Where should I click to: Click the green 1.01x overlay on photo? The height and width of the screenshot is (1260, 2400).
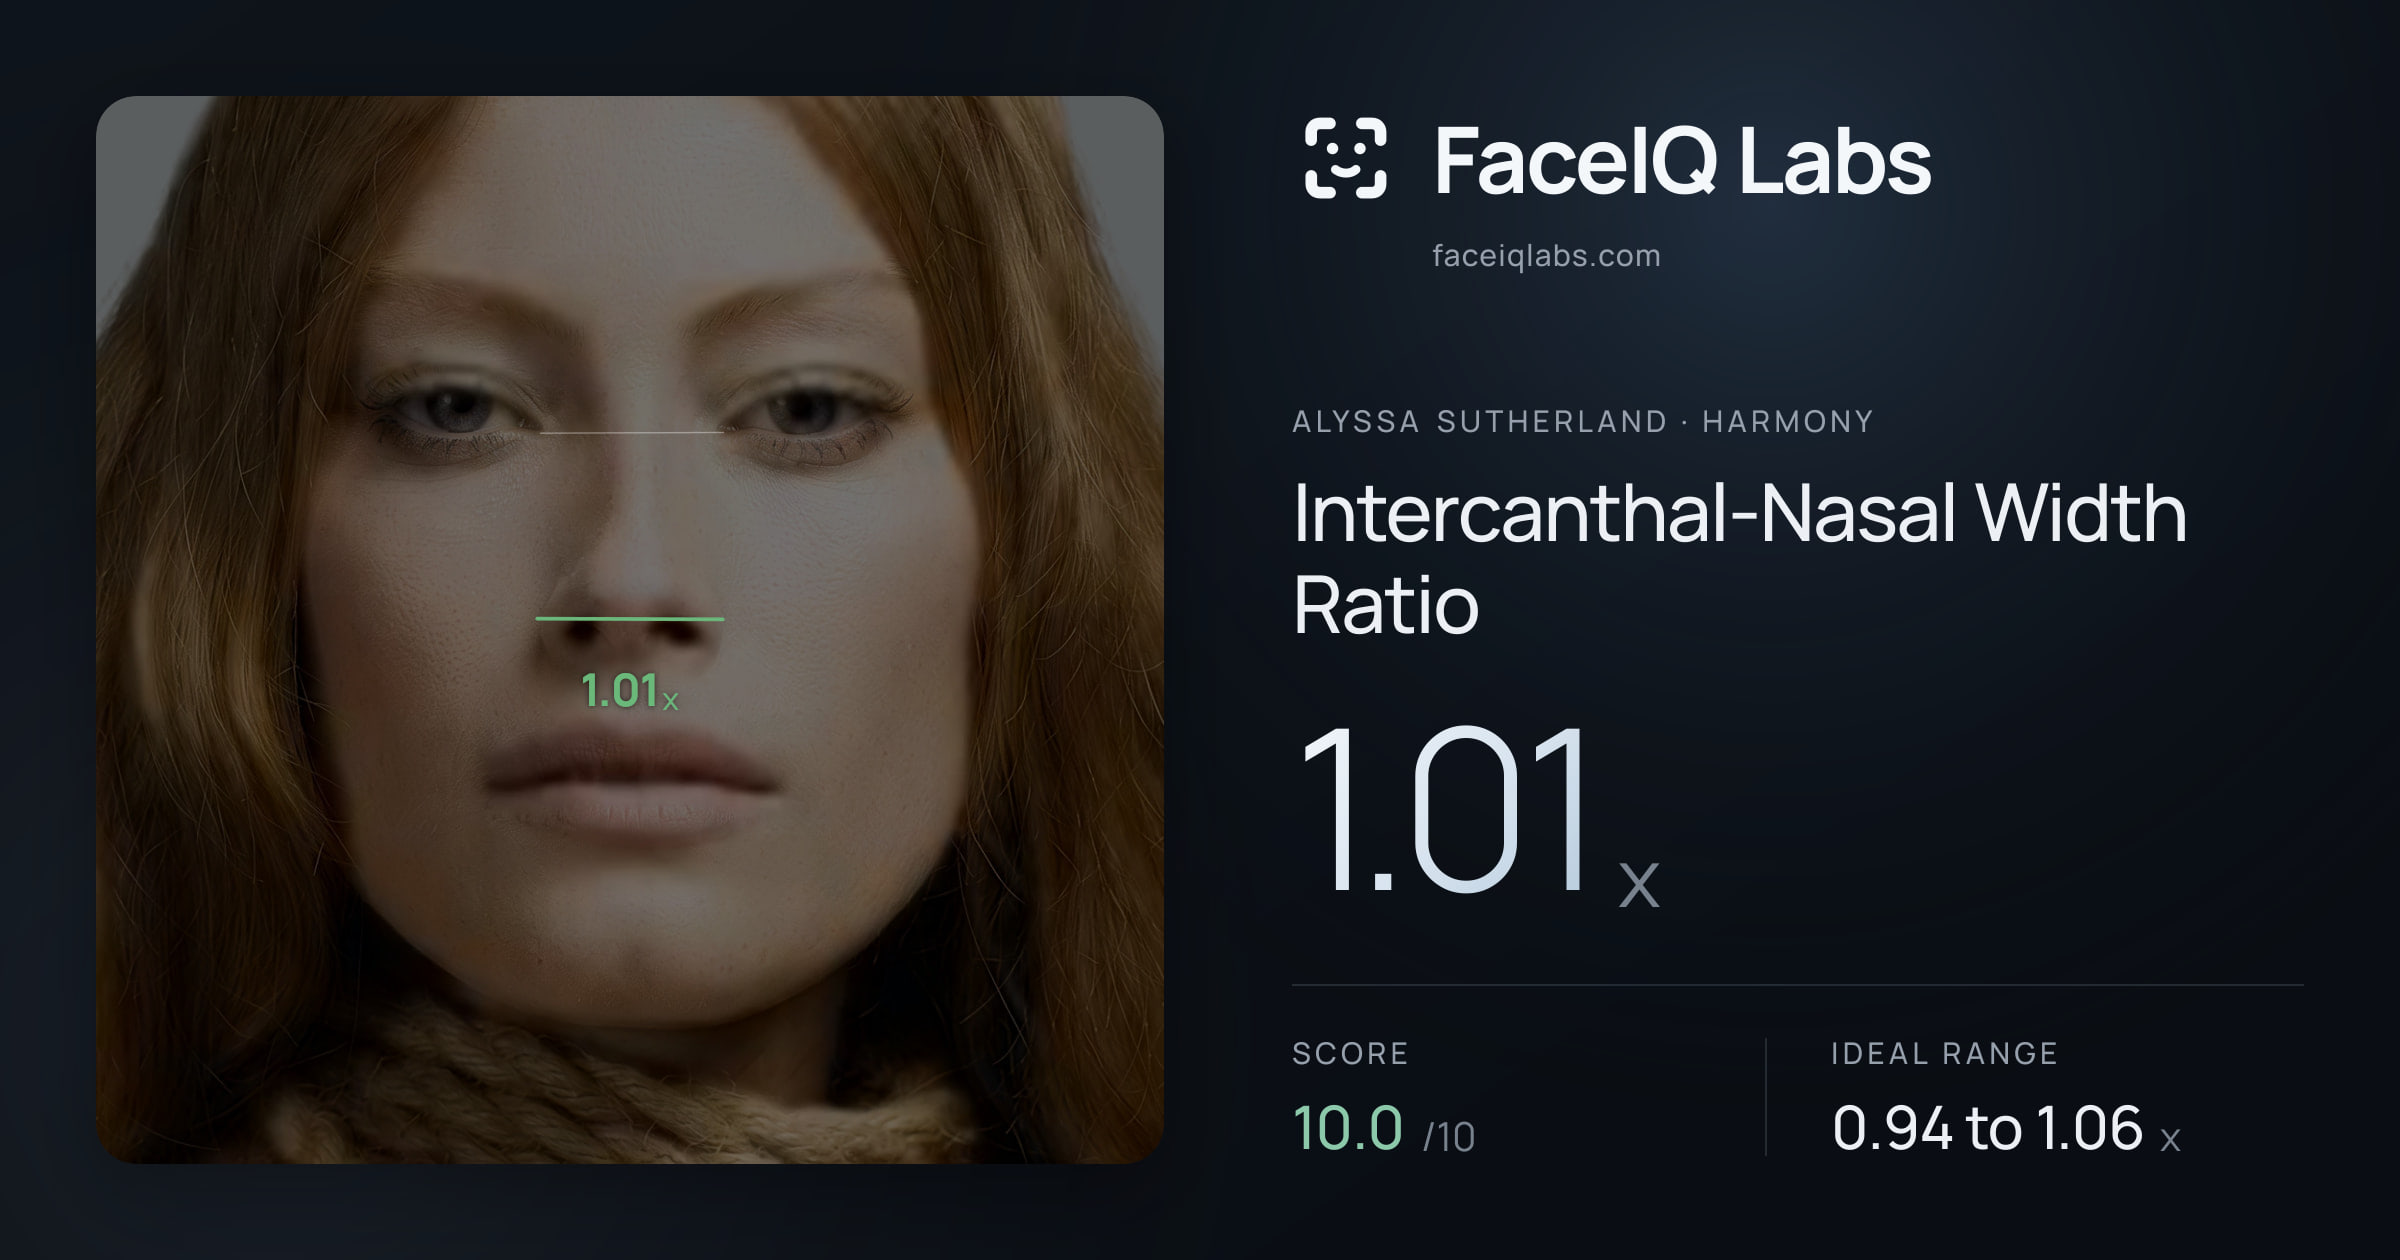click(x=630, y=691)
